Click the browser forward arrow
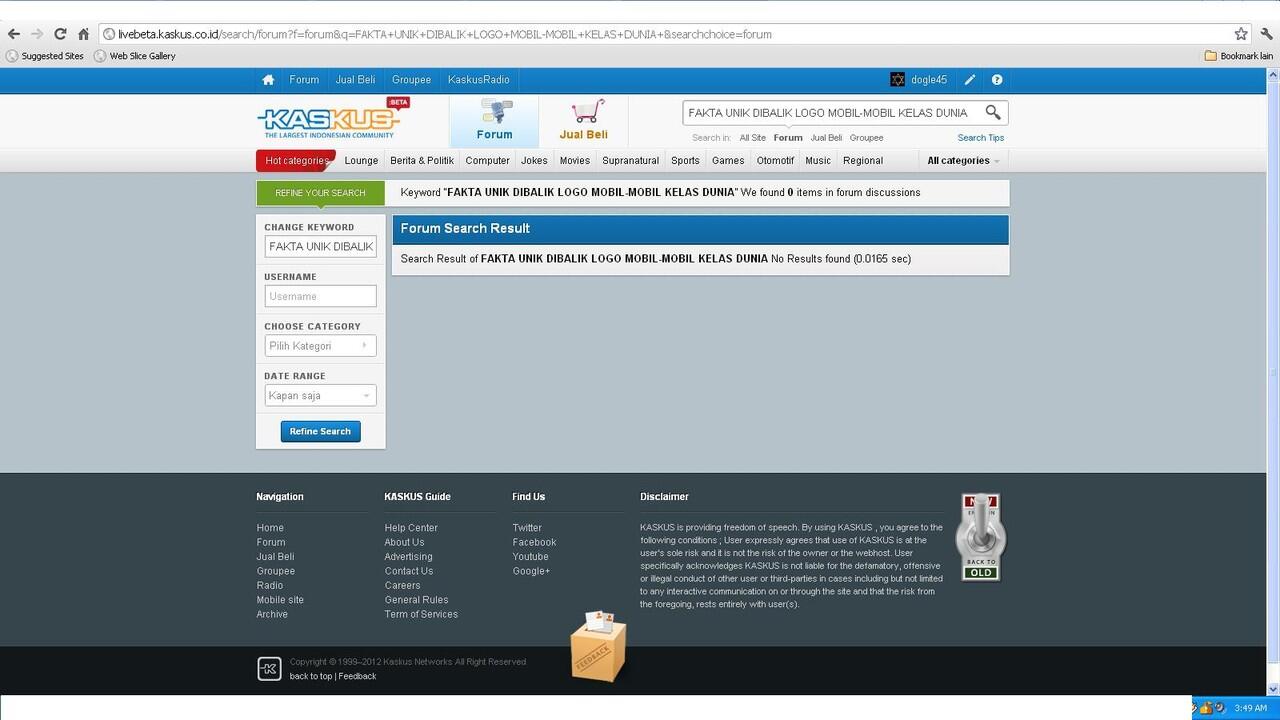 pyautogui.click(x=37, y=34)
